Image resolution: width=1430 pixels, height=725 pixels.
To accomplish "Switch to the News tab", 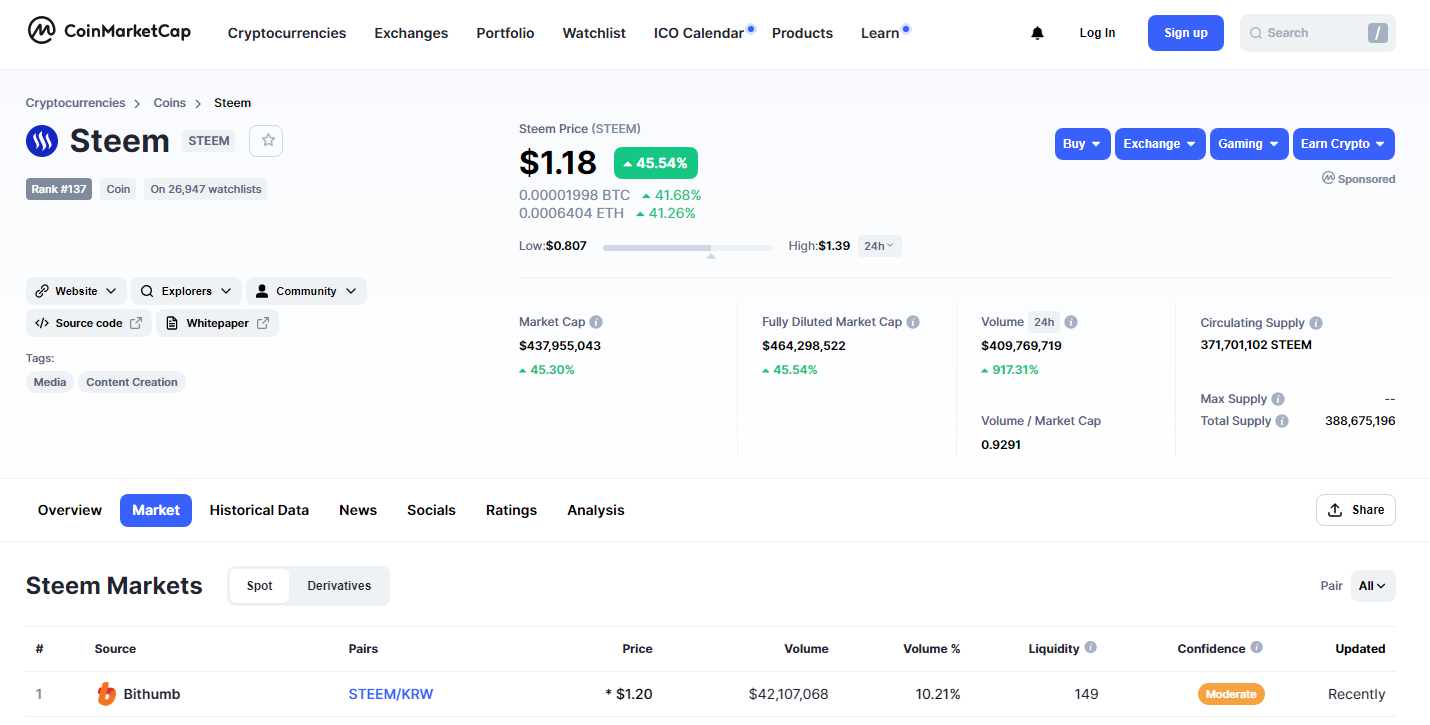I will tap(358, 510).
